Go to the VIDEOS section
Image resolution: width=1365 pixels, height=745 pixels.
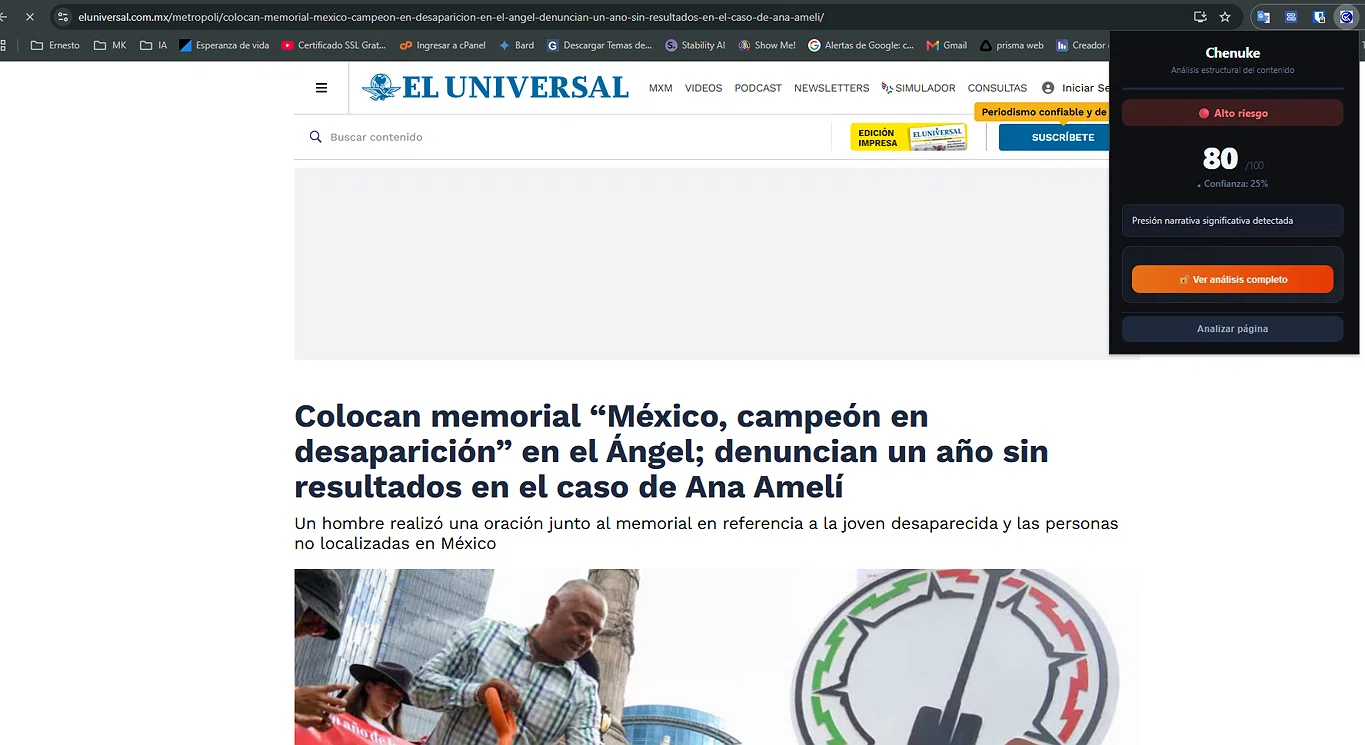(x=703, y=88)
